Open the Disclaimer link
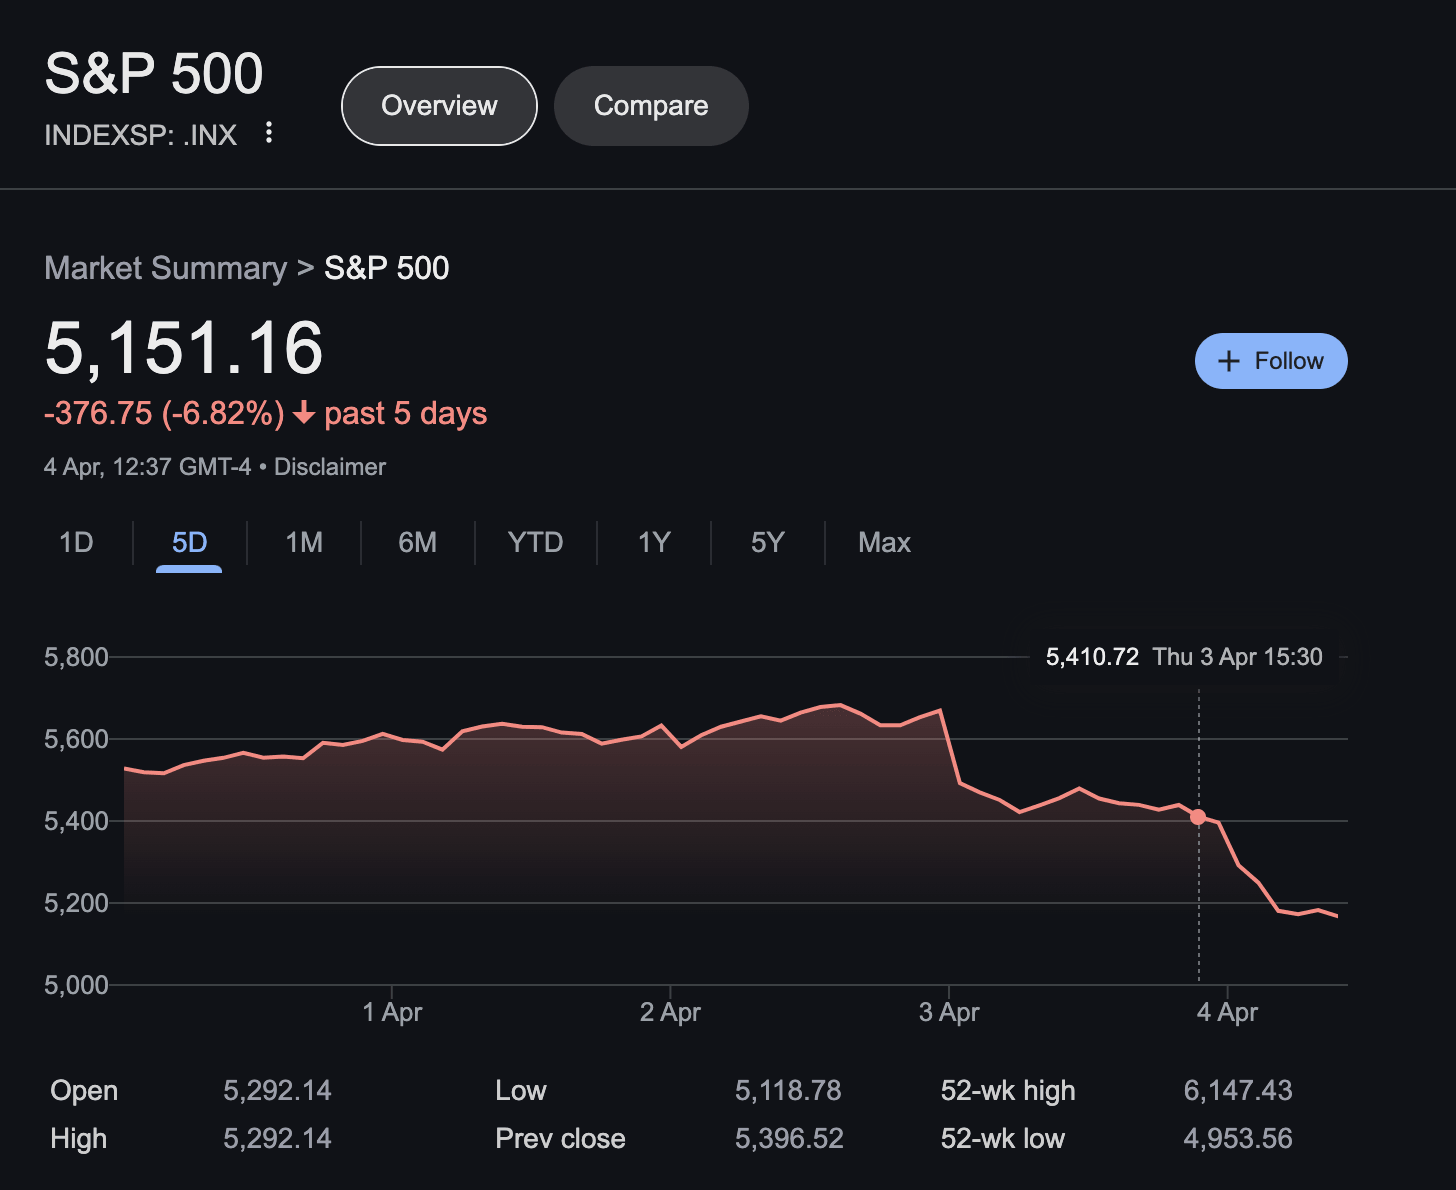Screen dimensions: 1456x1190 329,466
